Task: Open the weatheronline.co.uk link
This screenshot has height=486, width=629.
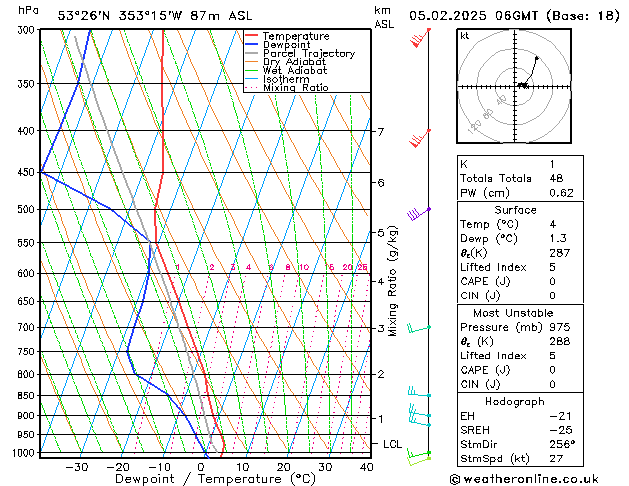Action: tap(535, 478)
